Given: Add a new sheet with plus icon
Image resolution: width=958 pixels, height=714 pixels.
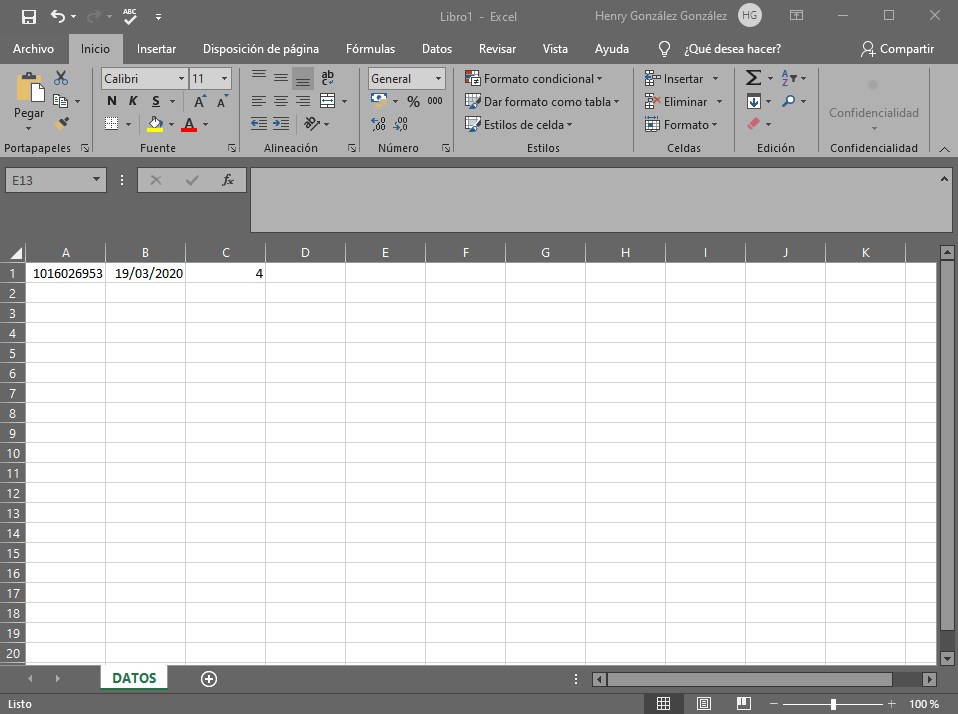Looking at the screenshot, I should click(x=209, y=678).
